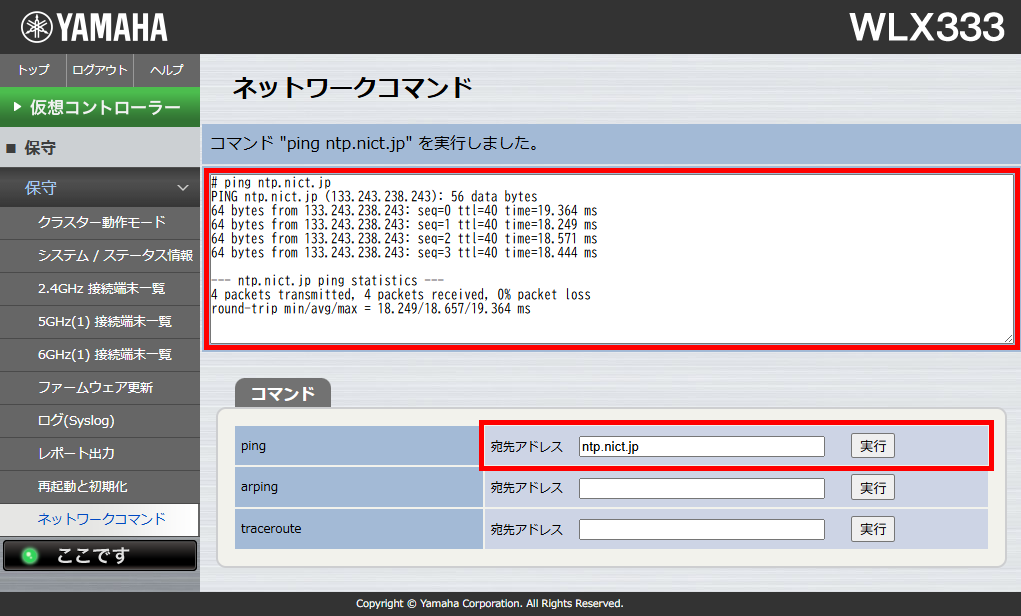Open ログ(Syslog) page
The image size is (1021, 616).
click(100, 421)
